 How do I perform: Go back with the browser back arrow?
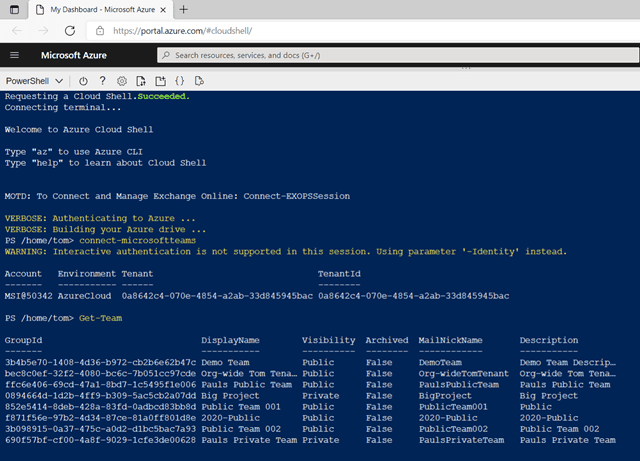17,31
